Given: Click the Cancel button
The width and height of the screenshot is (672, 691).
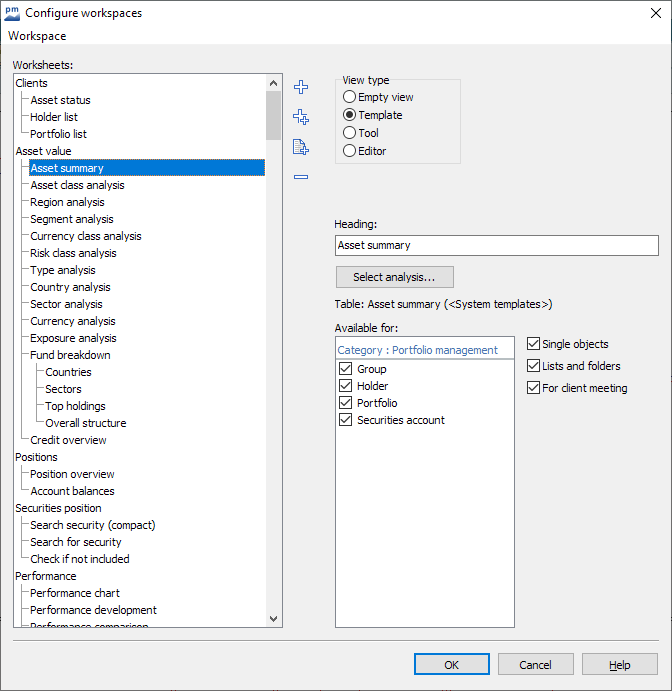Looking at the screenshot, I should 536,665.
